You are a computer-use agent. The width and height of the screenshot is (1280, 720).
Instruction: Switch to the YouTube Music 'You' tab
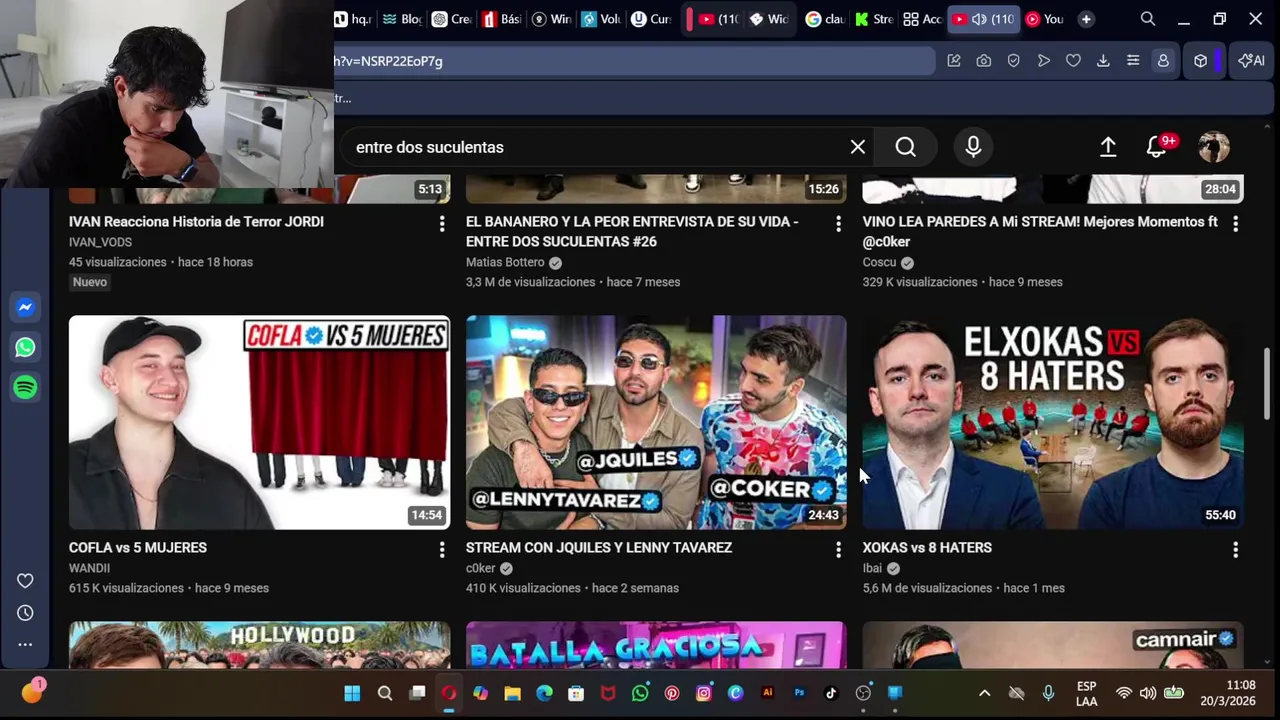click(1044, 19)
